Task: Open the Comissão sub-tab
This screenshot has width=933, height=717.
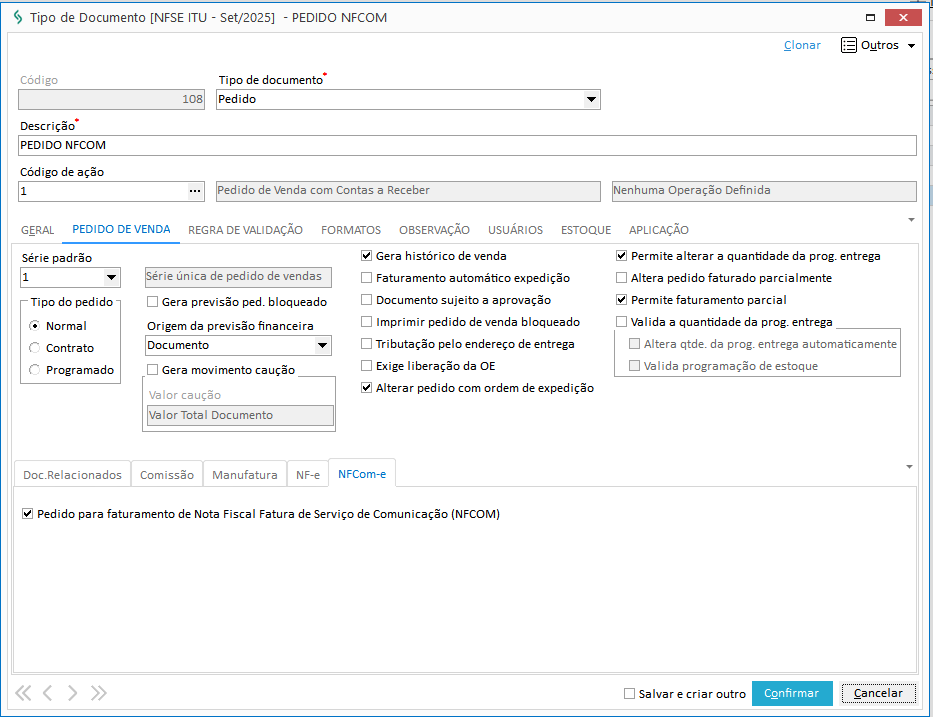Action: (x=167, y=475)
